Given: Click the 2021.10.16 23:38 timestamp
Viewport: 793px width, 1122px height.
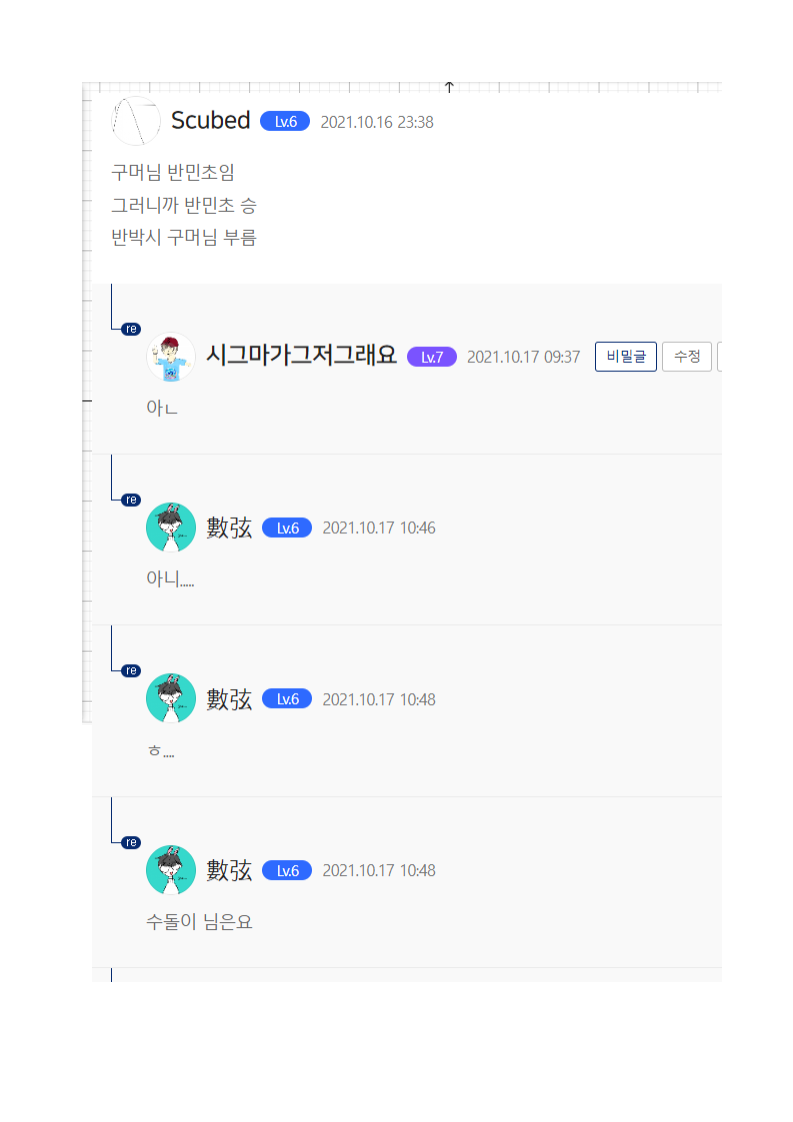Looking at the screenshot, I should click(x=377, y=122).
